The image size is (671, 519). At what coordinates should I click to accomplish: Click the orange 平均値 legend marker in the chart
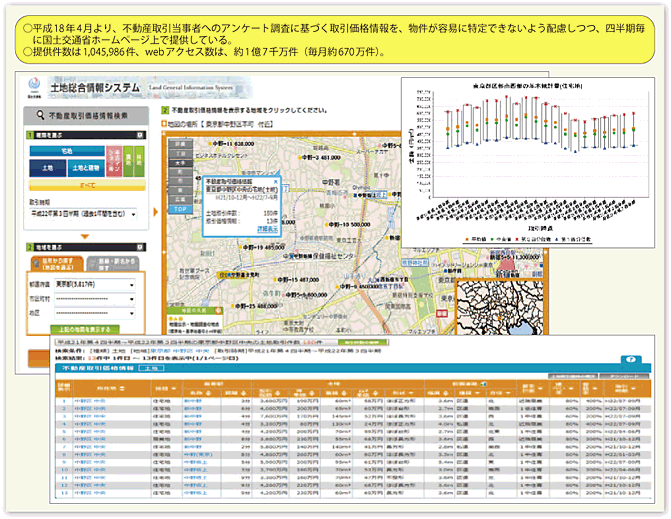coord(466,239)
